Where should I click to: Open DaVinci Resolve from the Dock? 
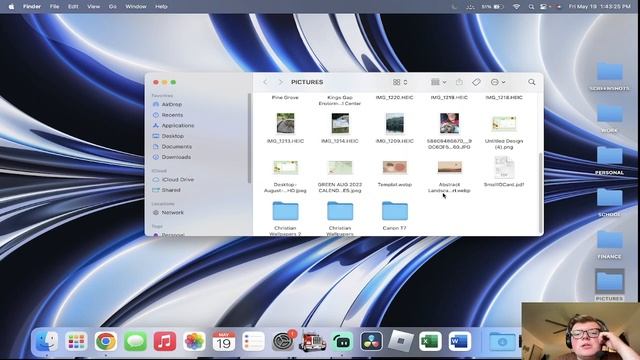coord(371,341)
